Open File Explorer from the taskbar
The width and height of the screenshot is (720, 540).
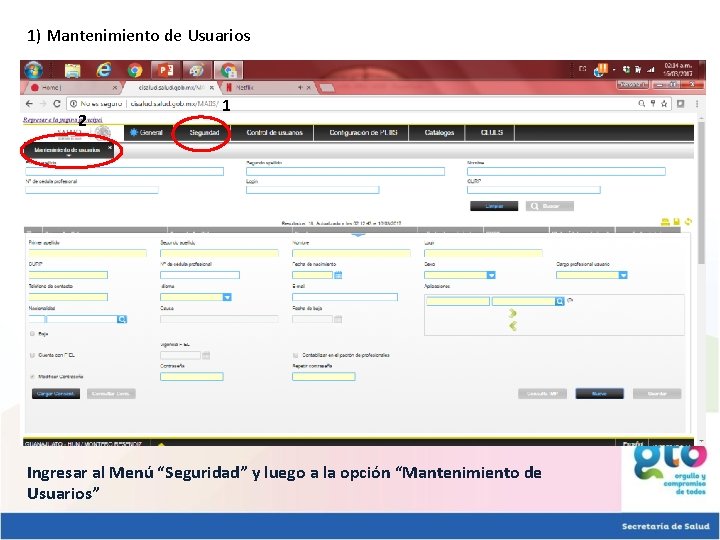point(73,70)
